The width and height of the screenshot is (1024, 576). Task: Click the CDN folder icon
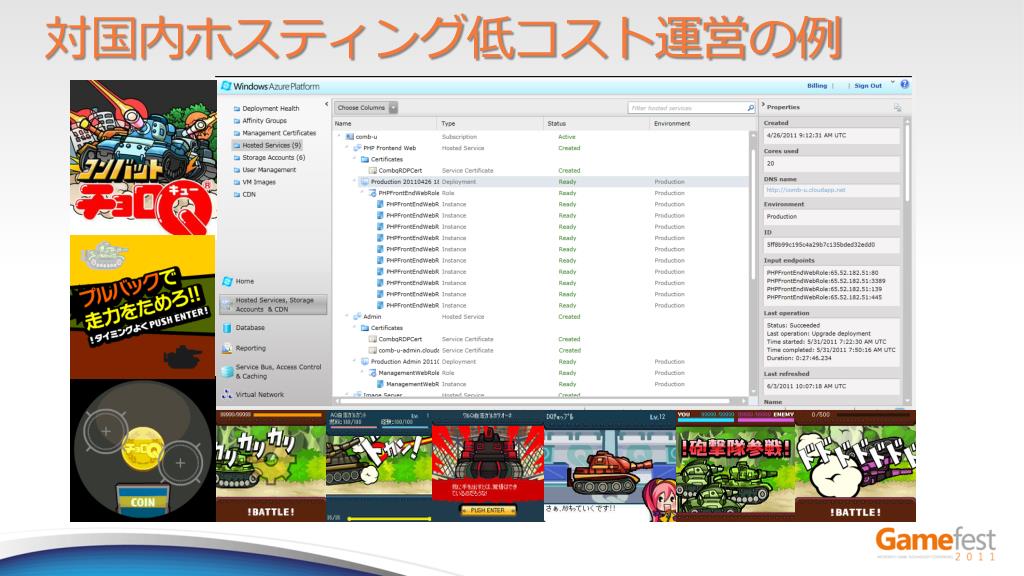236,195
